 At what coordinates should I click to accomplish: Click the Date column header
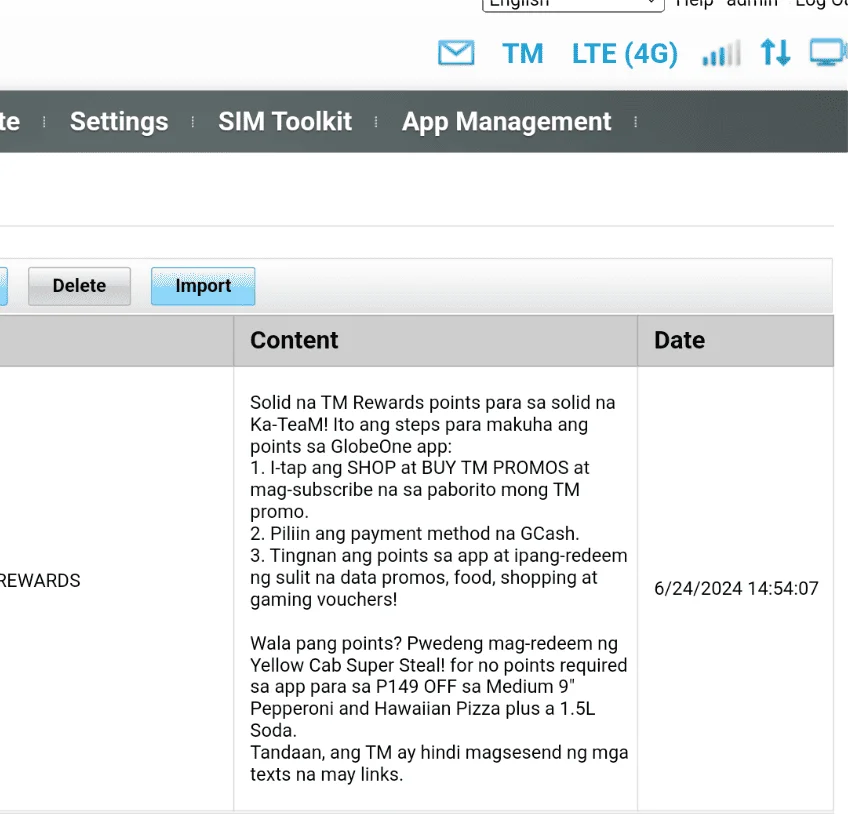click(736, 341)
